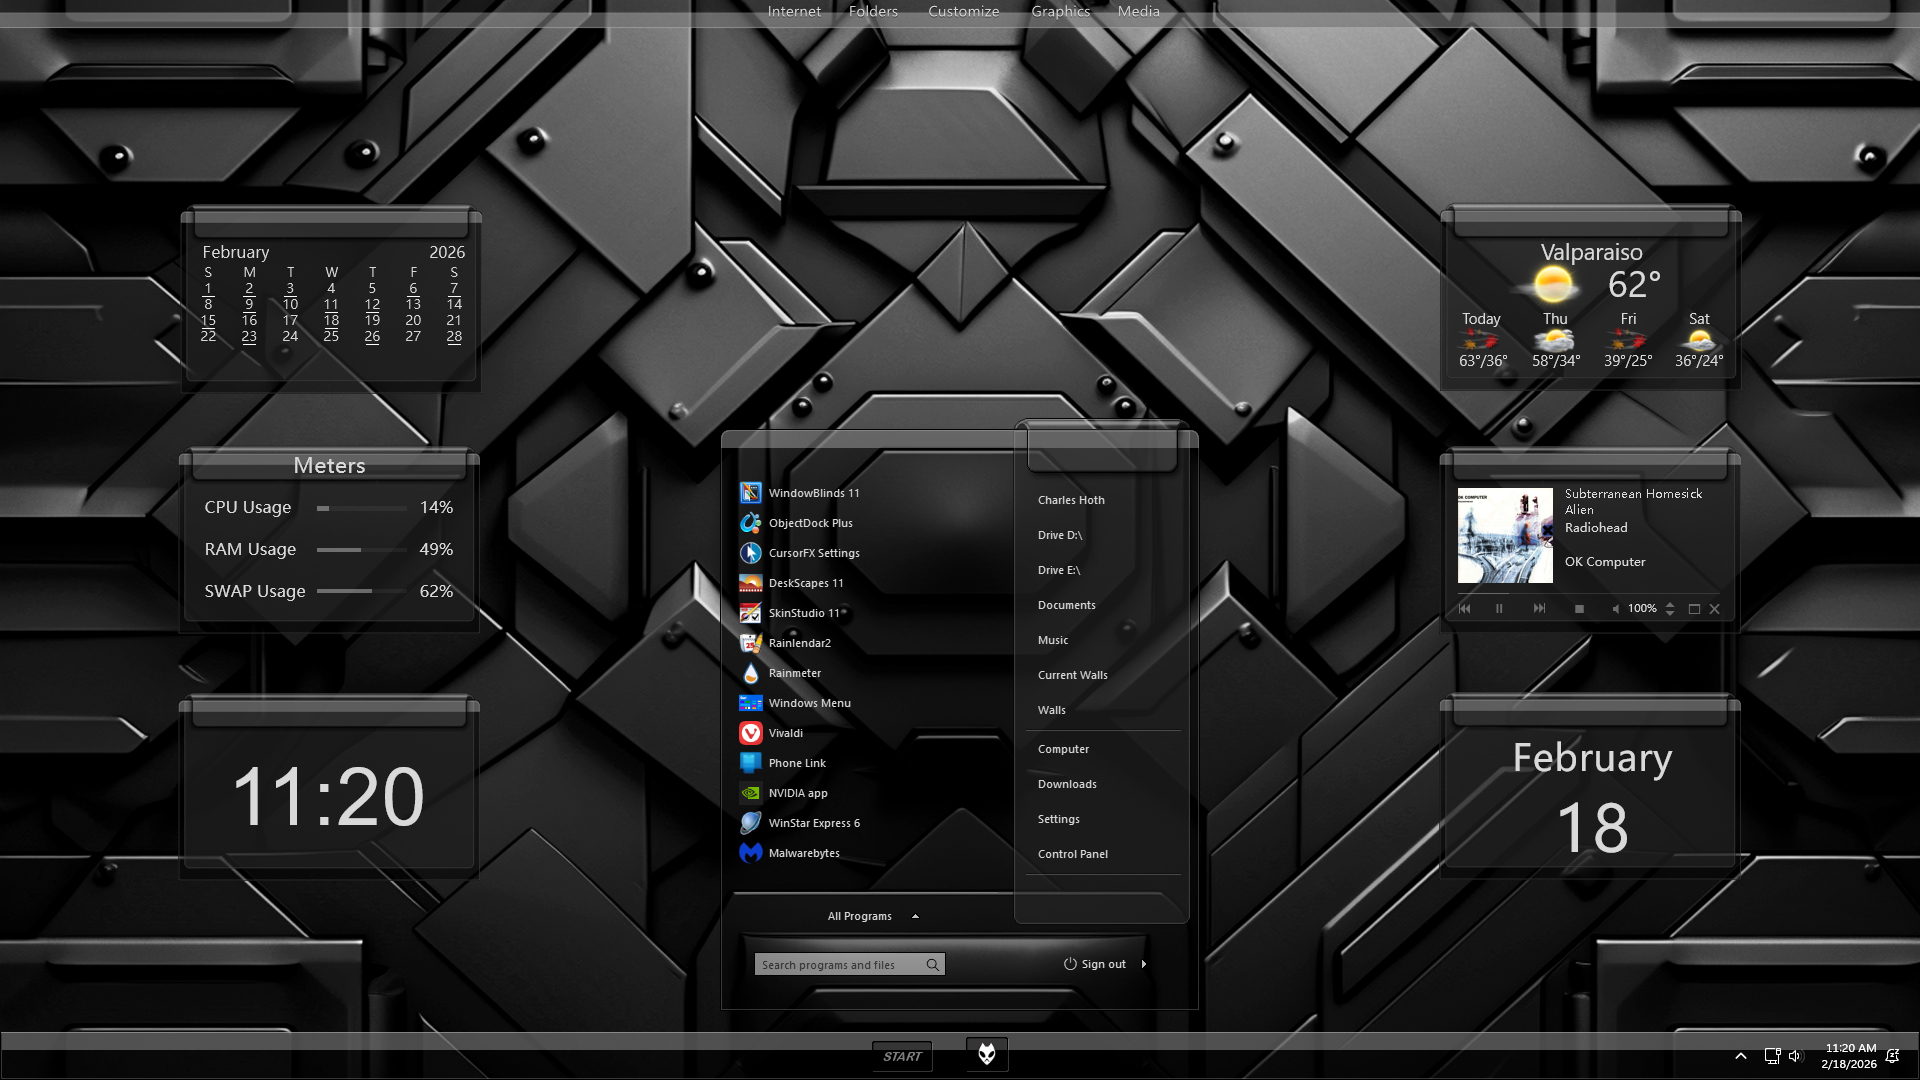
Task: Stop playback in music widget
Action: [x=1579, y=608]
